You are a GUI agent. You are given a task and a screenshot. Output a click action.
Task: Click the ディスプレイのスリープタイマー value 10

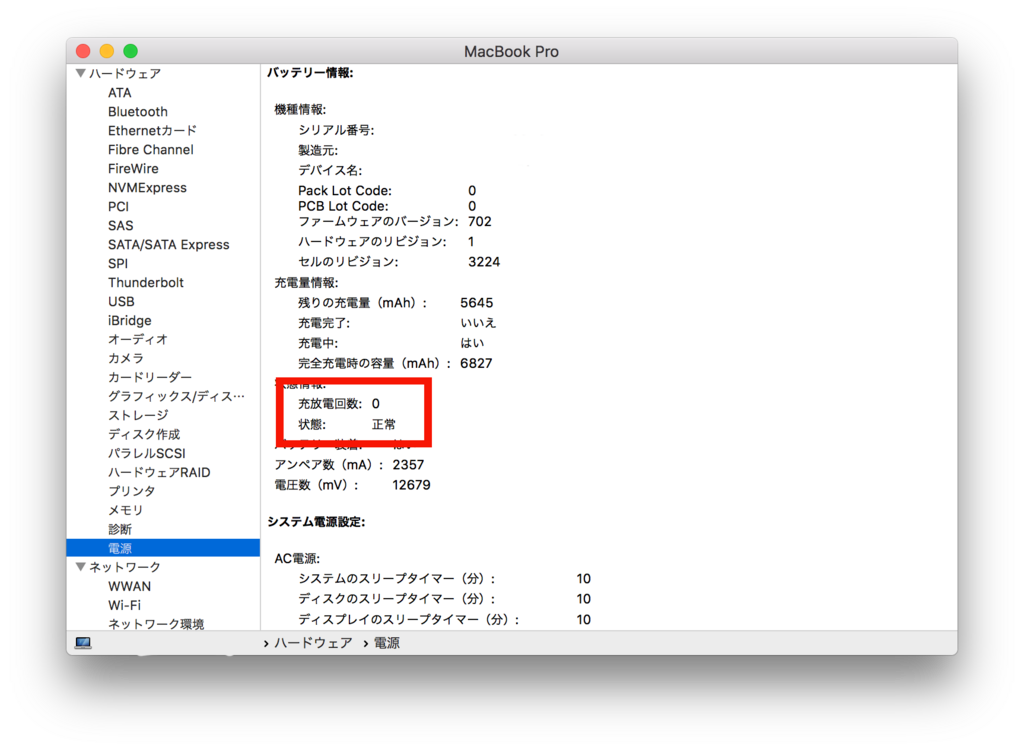584,619
